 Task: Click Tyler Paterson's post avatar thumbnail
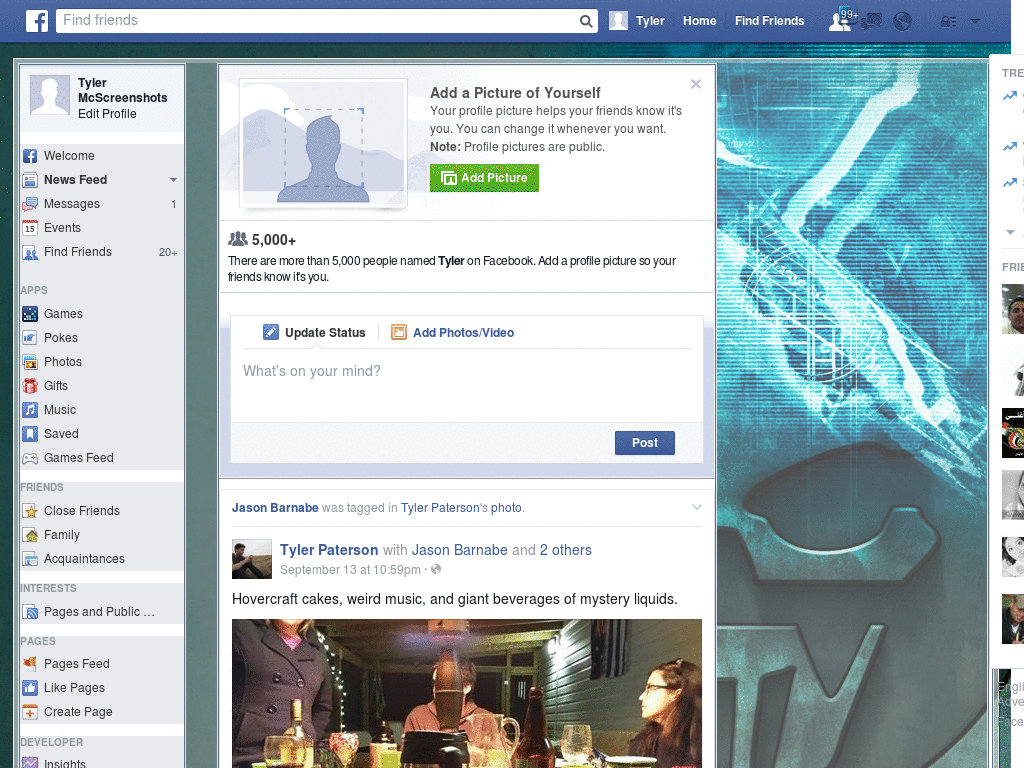click(x=251, y=559)
